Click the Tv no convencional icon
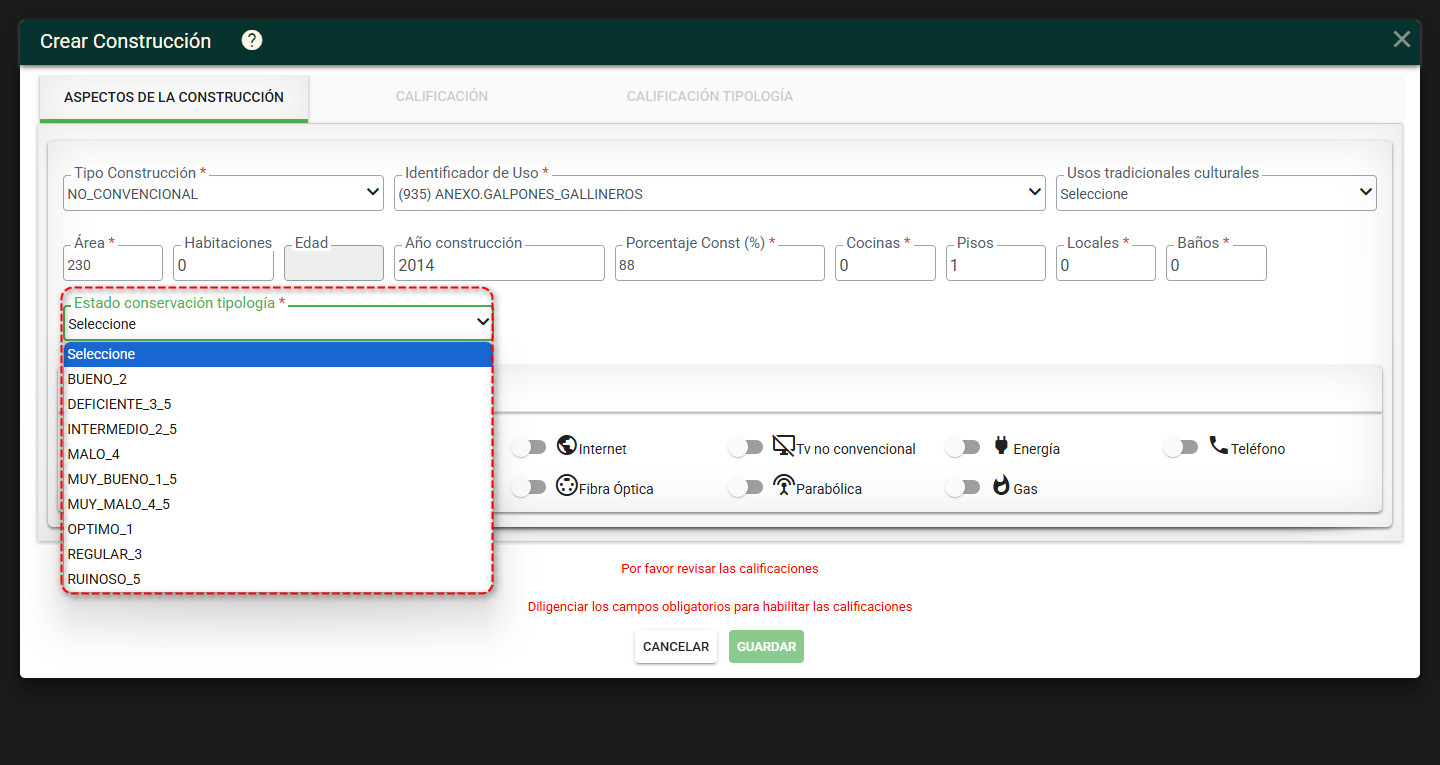1440x765 pixels. (x=783, y=446)
